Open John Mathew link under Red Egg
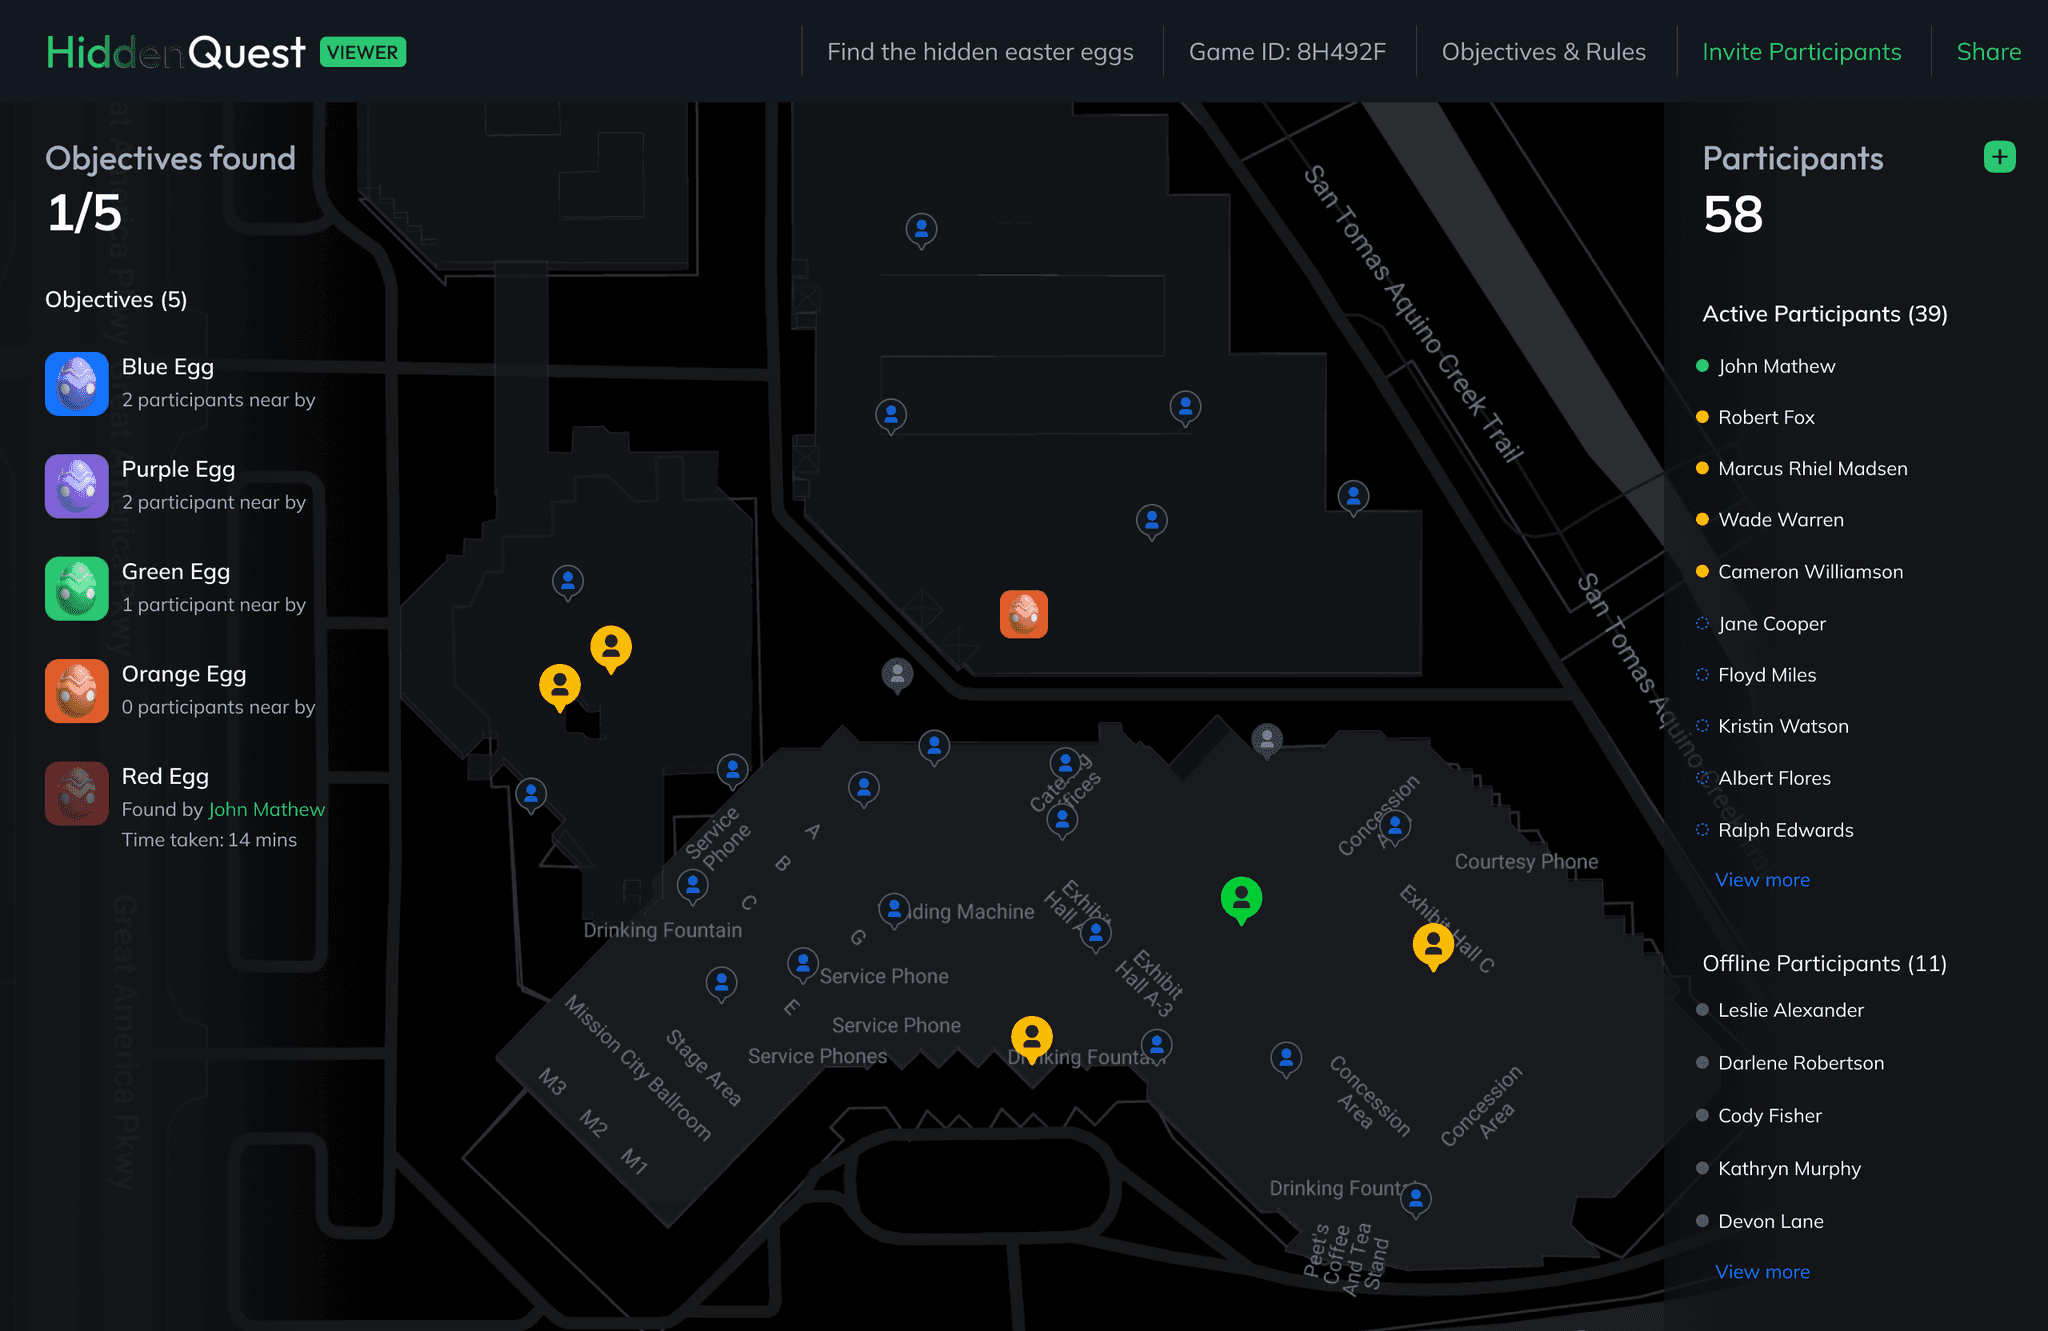This screenshot has height=1331, width=2048. click(x=266, y=809)
